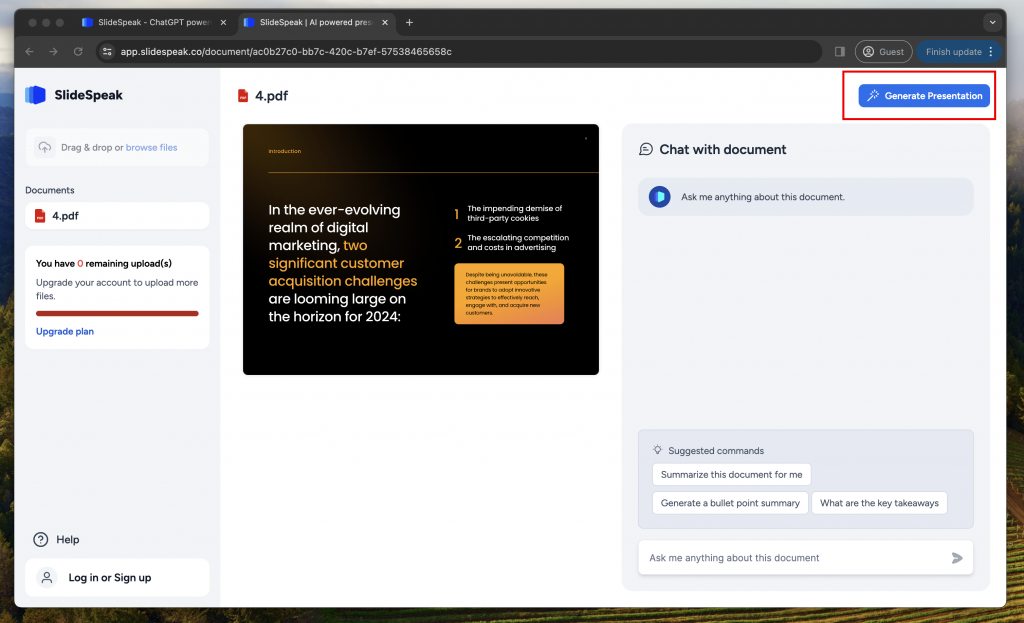Viewport: 1024px width, 623px height.
Task: Click the send arrow icon
Action: tap(957, 558)
